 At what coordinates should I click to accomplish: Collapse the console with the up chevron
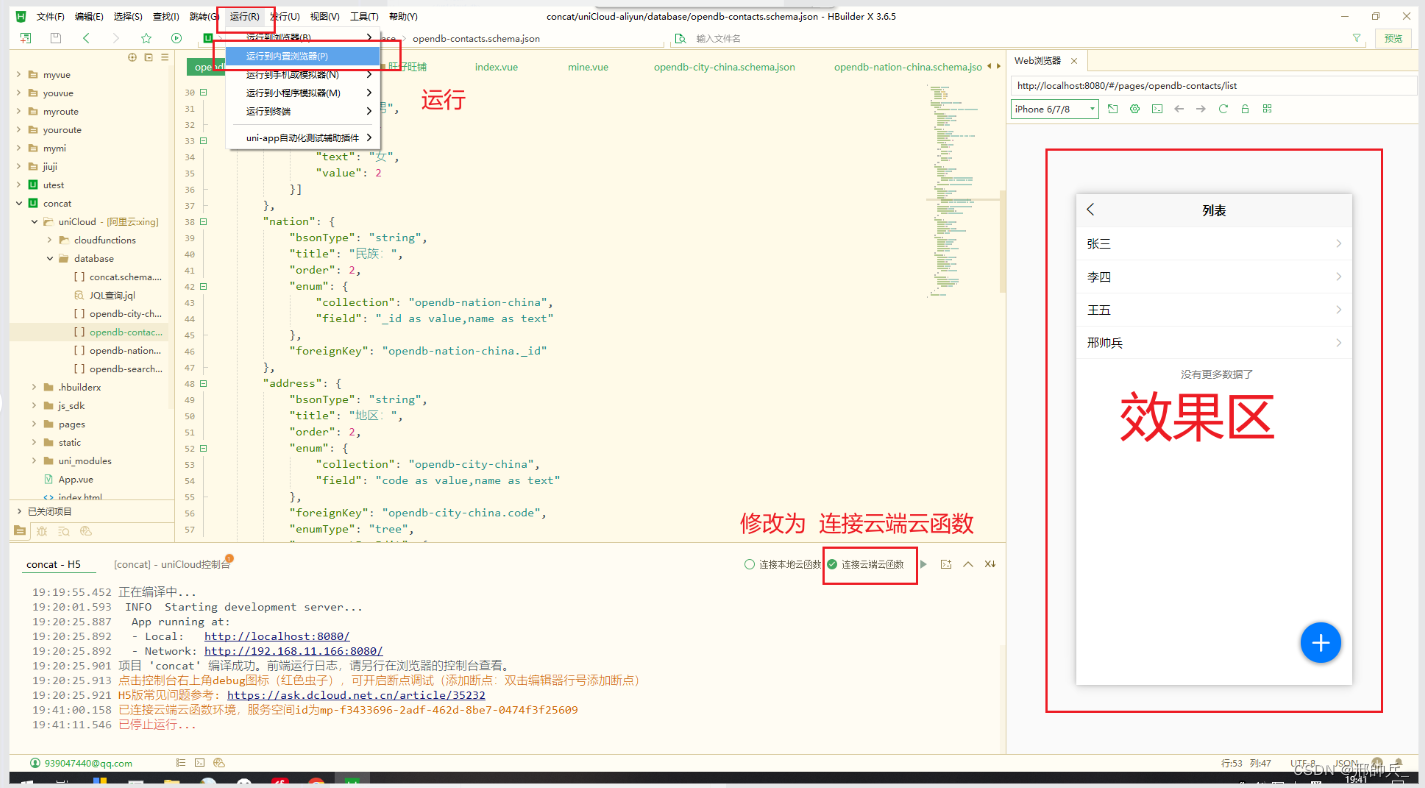coord(968,564)
